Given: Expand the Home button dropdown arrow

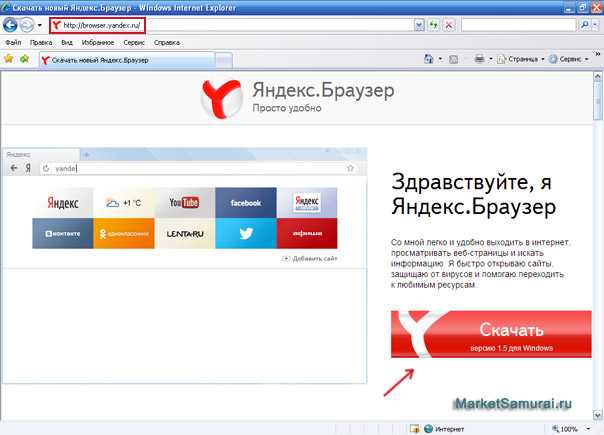Looking at the screenshot, I should point(440,59).
